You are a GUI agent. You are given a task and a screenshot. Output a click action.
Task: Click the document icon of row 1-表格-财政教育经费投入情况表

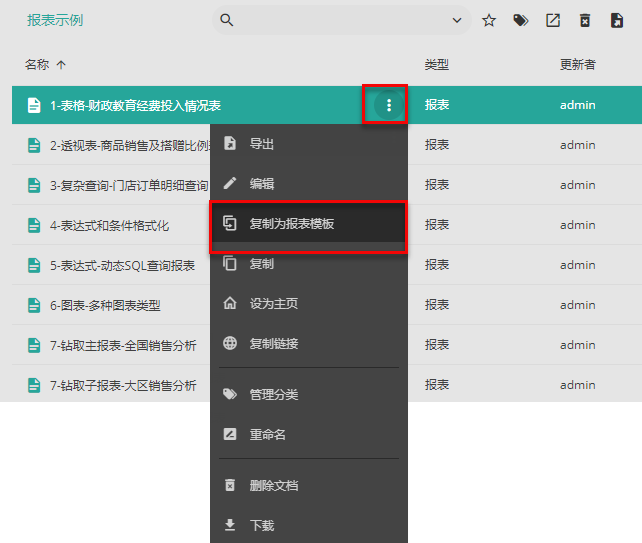(34, 105)
